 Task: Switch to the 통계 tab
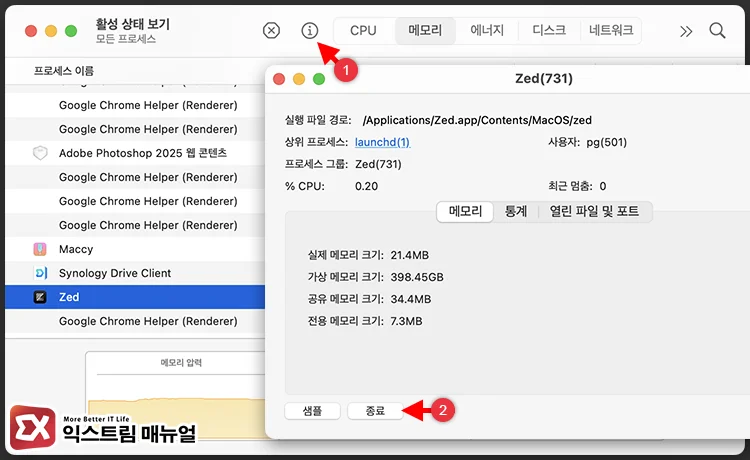pos(516,211)
